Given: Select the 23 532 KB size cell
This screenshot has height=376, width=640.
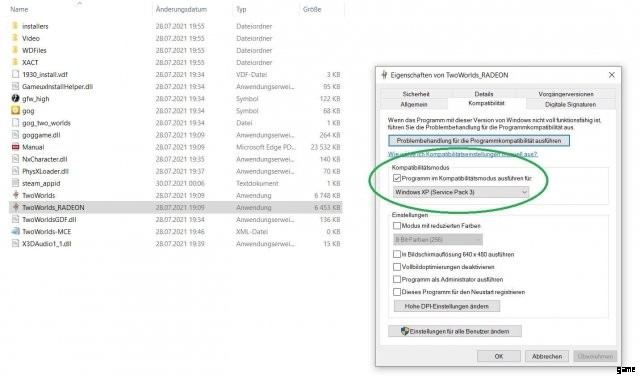Looking at the screenshot, I should click(325, 147).
